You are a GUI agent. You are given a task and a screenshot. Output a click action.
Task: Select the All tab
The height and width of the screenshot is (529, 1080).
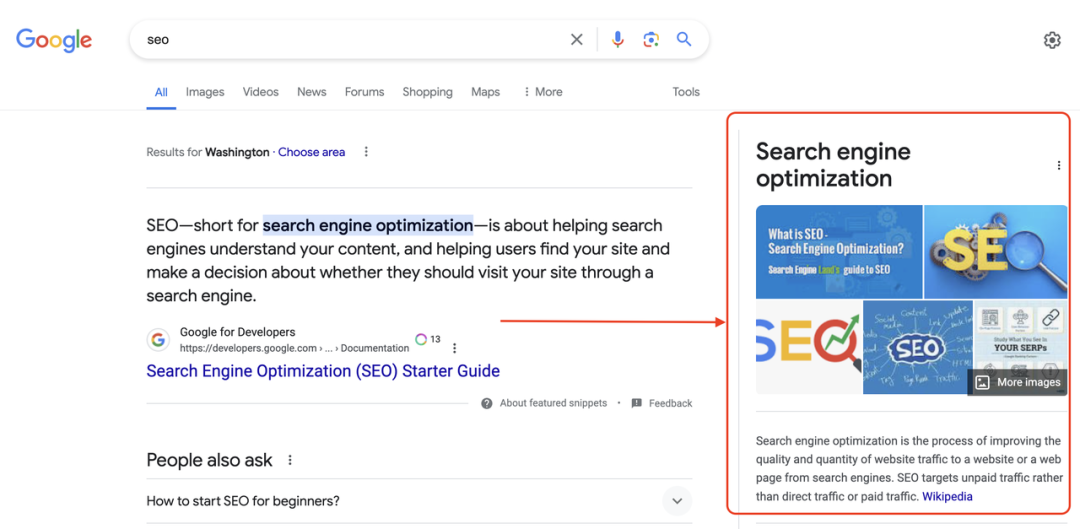point(161,92)
